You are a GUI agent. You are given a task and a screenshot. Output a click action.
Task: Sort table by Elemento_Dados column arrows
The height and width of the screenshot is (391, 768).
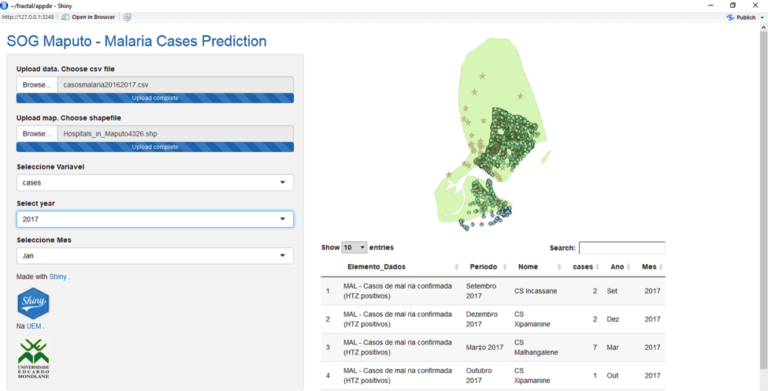[x=456, y=267]
